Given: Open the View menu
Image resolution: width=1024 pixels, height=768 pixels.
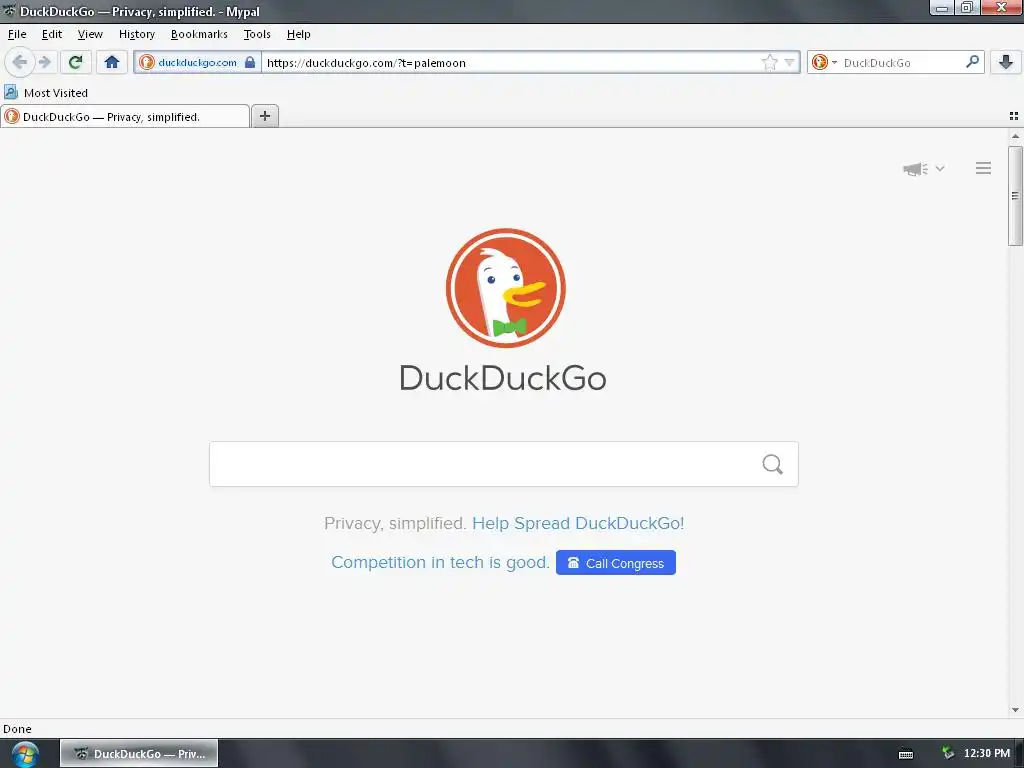Looking at the screenshot, I should click(x=90, y=34).
